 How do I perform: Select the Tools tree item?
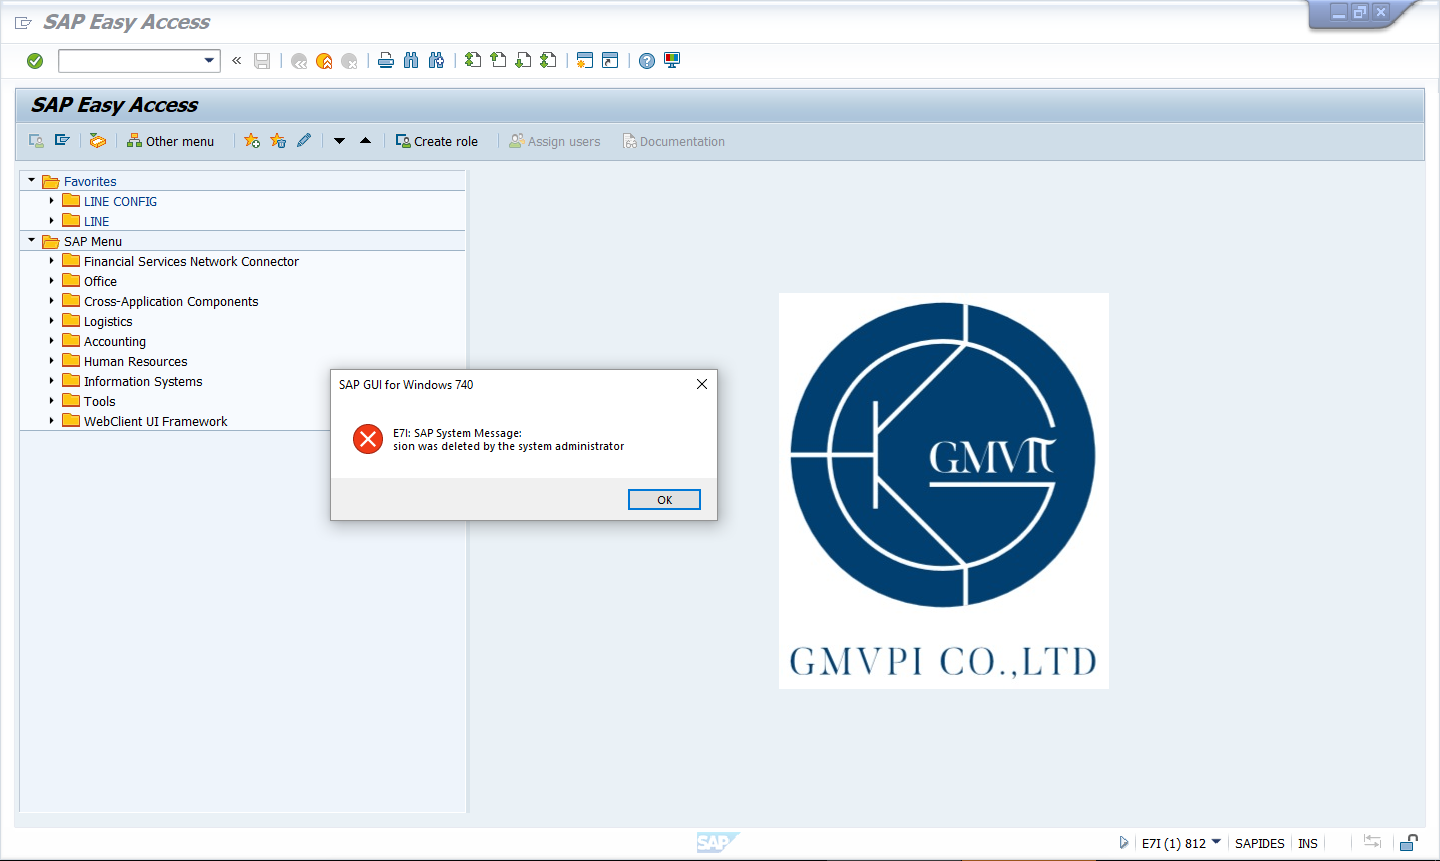[x=100, y=402]
